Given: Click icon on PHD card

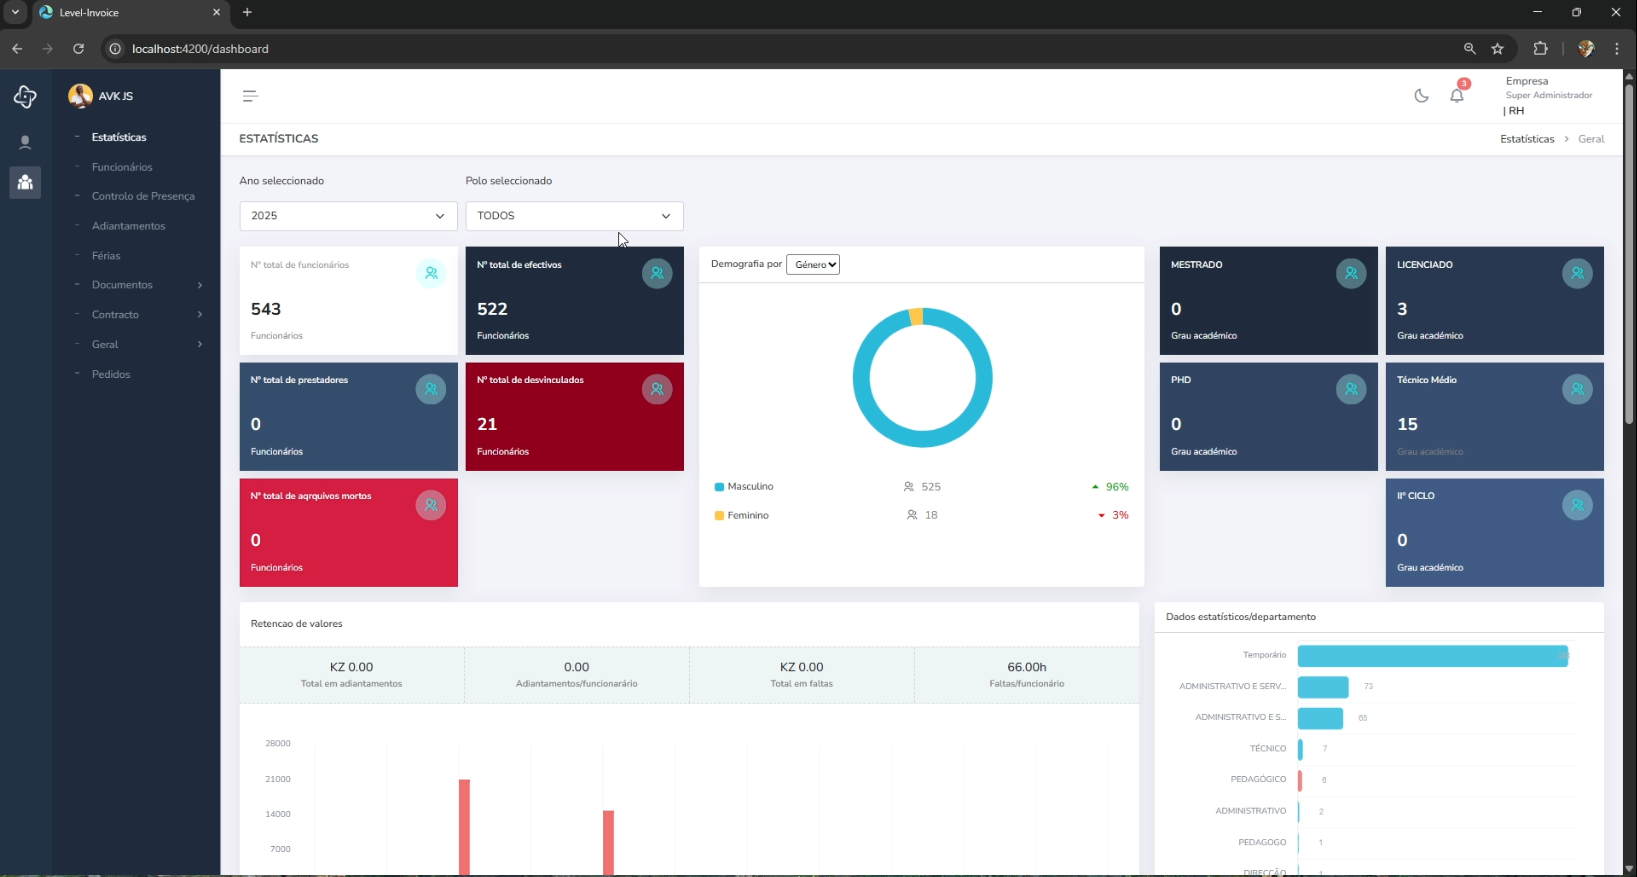Looking at the screenshot, I should tap(1351, 389).
